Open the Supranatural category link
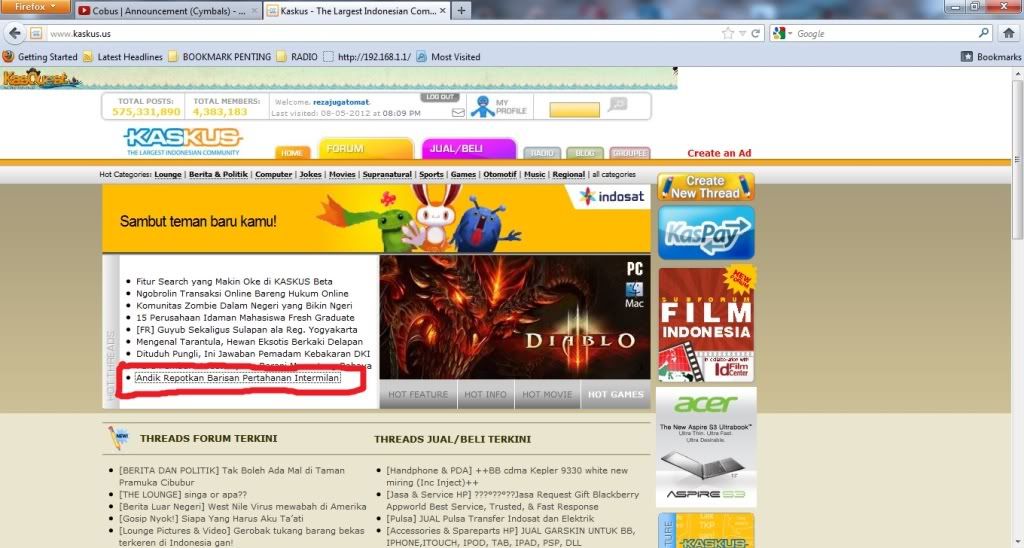The image size is (1024, 548). click(x=387, y=174)
